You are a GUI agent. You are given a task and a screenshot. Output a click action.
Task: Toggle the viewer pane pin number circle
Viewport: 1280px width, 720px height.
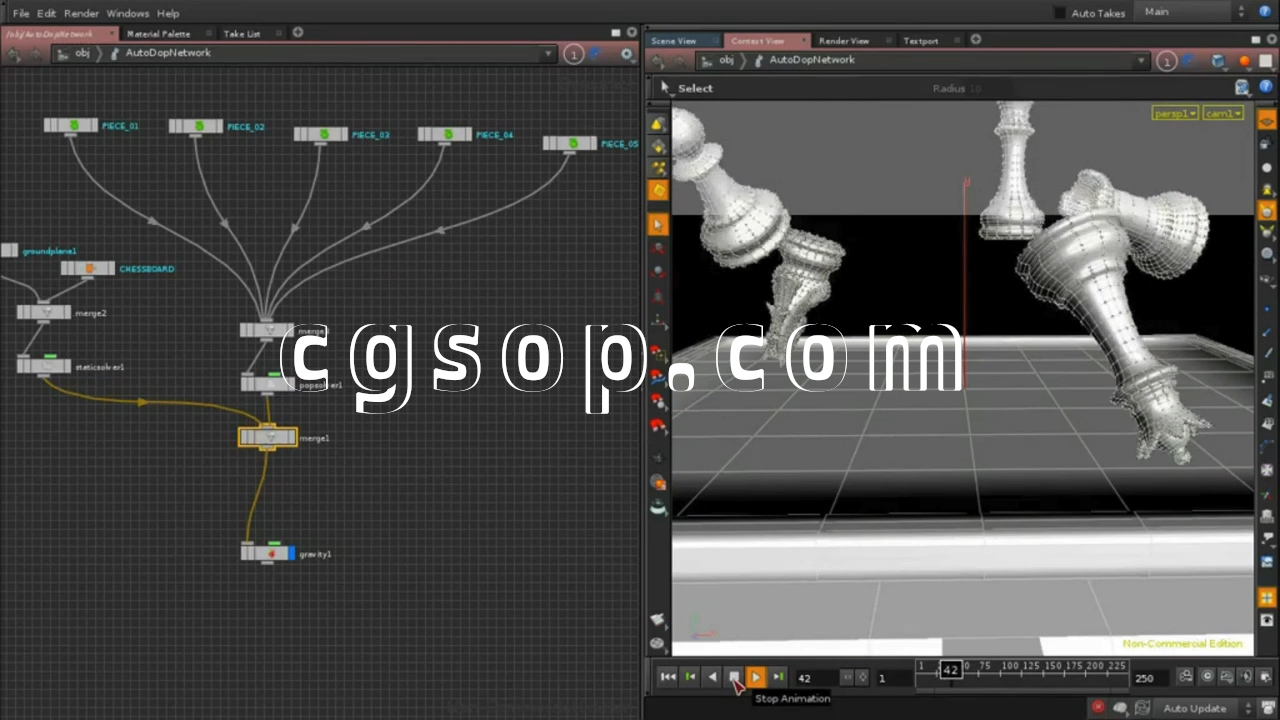click(x=1166, y=61)
